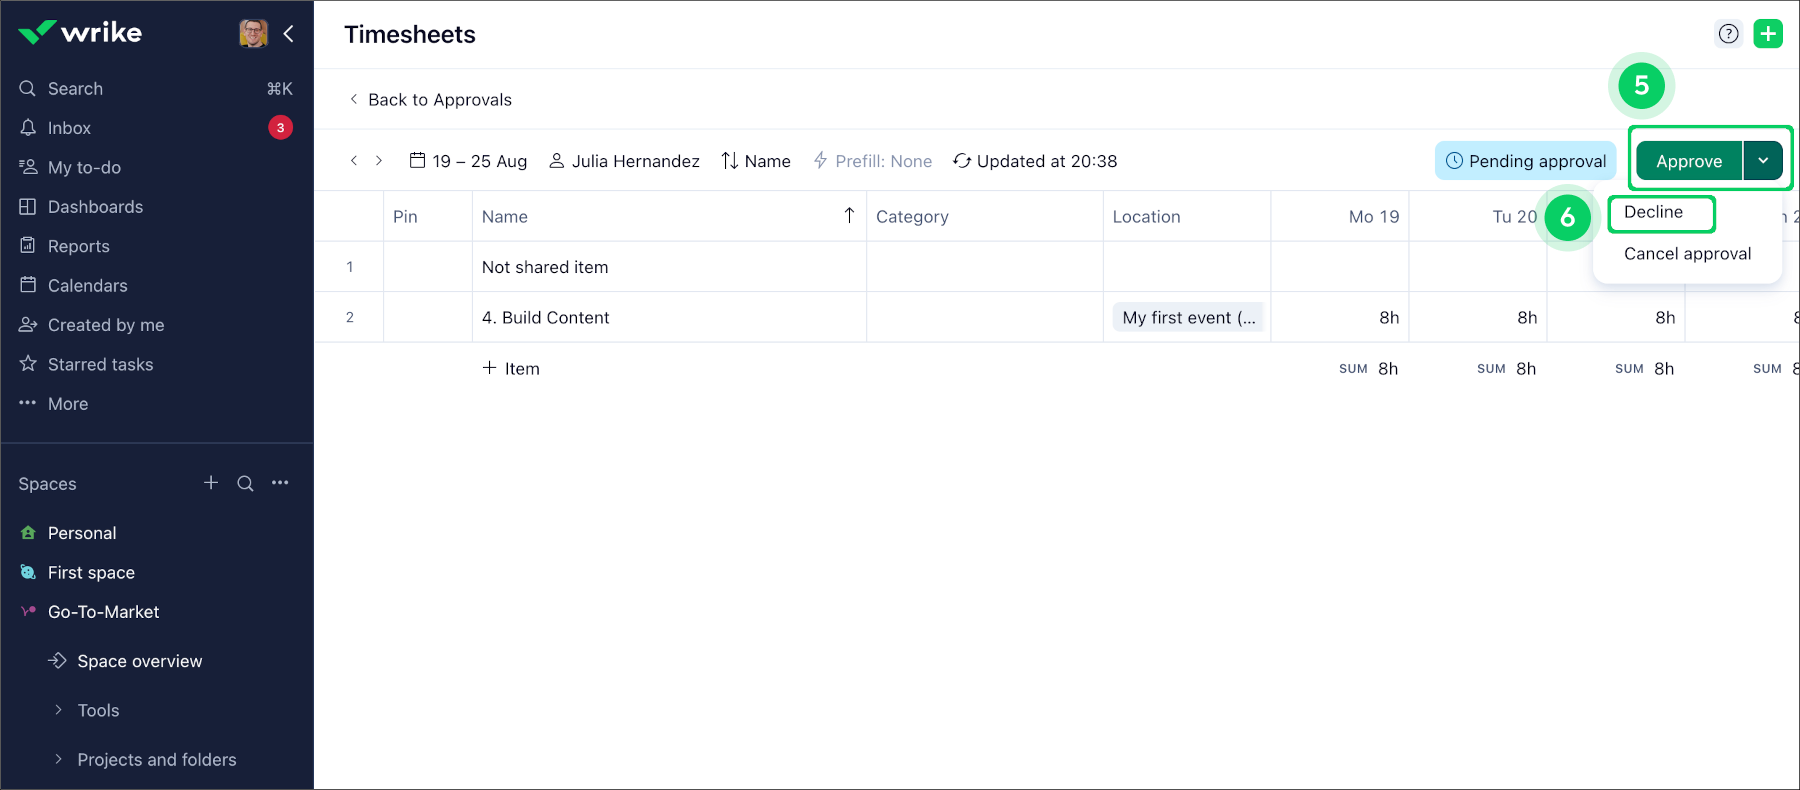
Task: Approve the timesheet
Action: (1689, 161)
